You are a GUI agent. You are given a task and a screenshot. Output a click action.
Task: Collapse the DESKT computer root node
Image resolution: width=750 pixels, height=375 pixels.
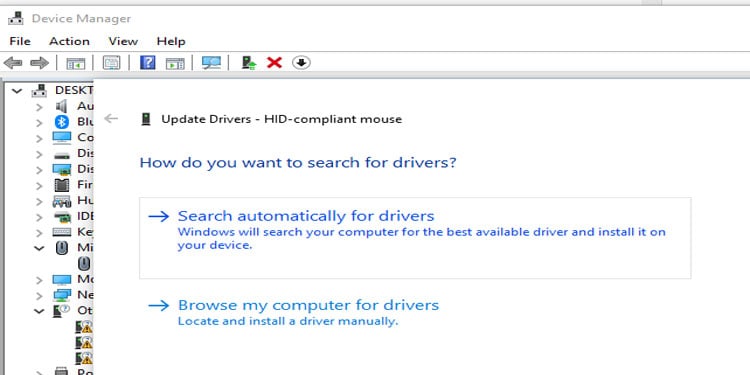point(17,90)
